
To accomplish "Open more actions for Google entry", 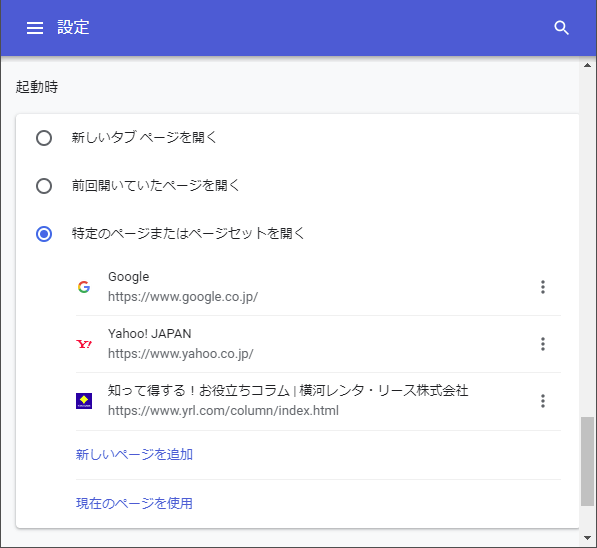I will [543, 287].
